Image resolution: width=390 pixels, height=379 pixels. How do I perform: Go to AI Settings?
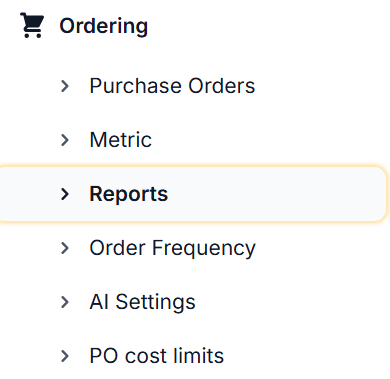[x=142, y=303]
